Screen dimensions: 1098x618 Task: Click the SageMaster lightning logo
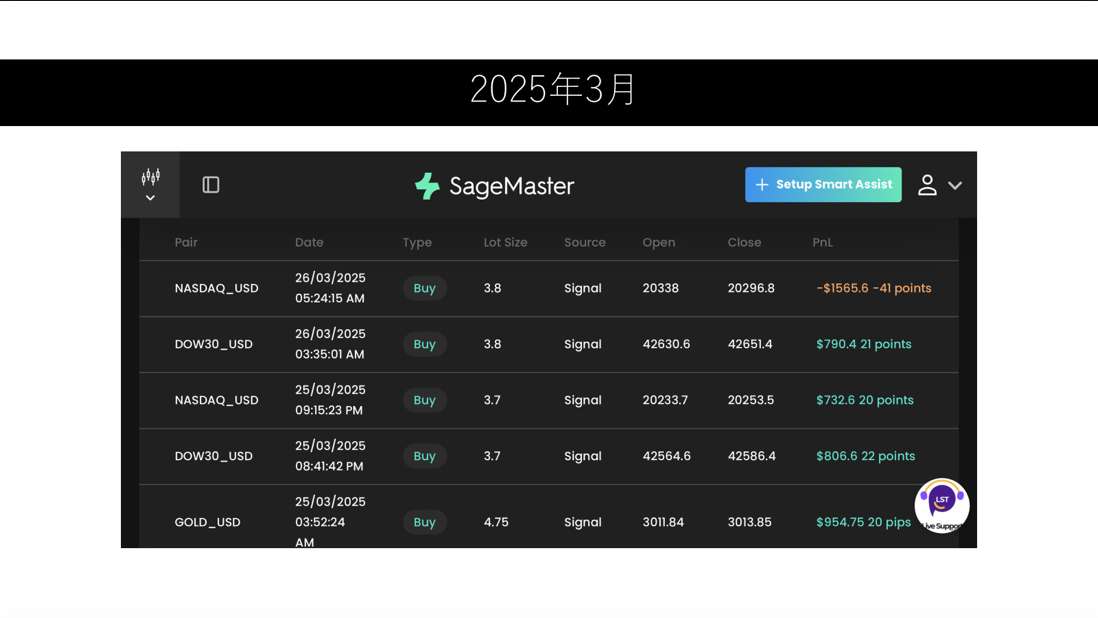pos(427,186)
